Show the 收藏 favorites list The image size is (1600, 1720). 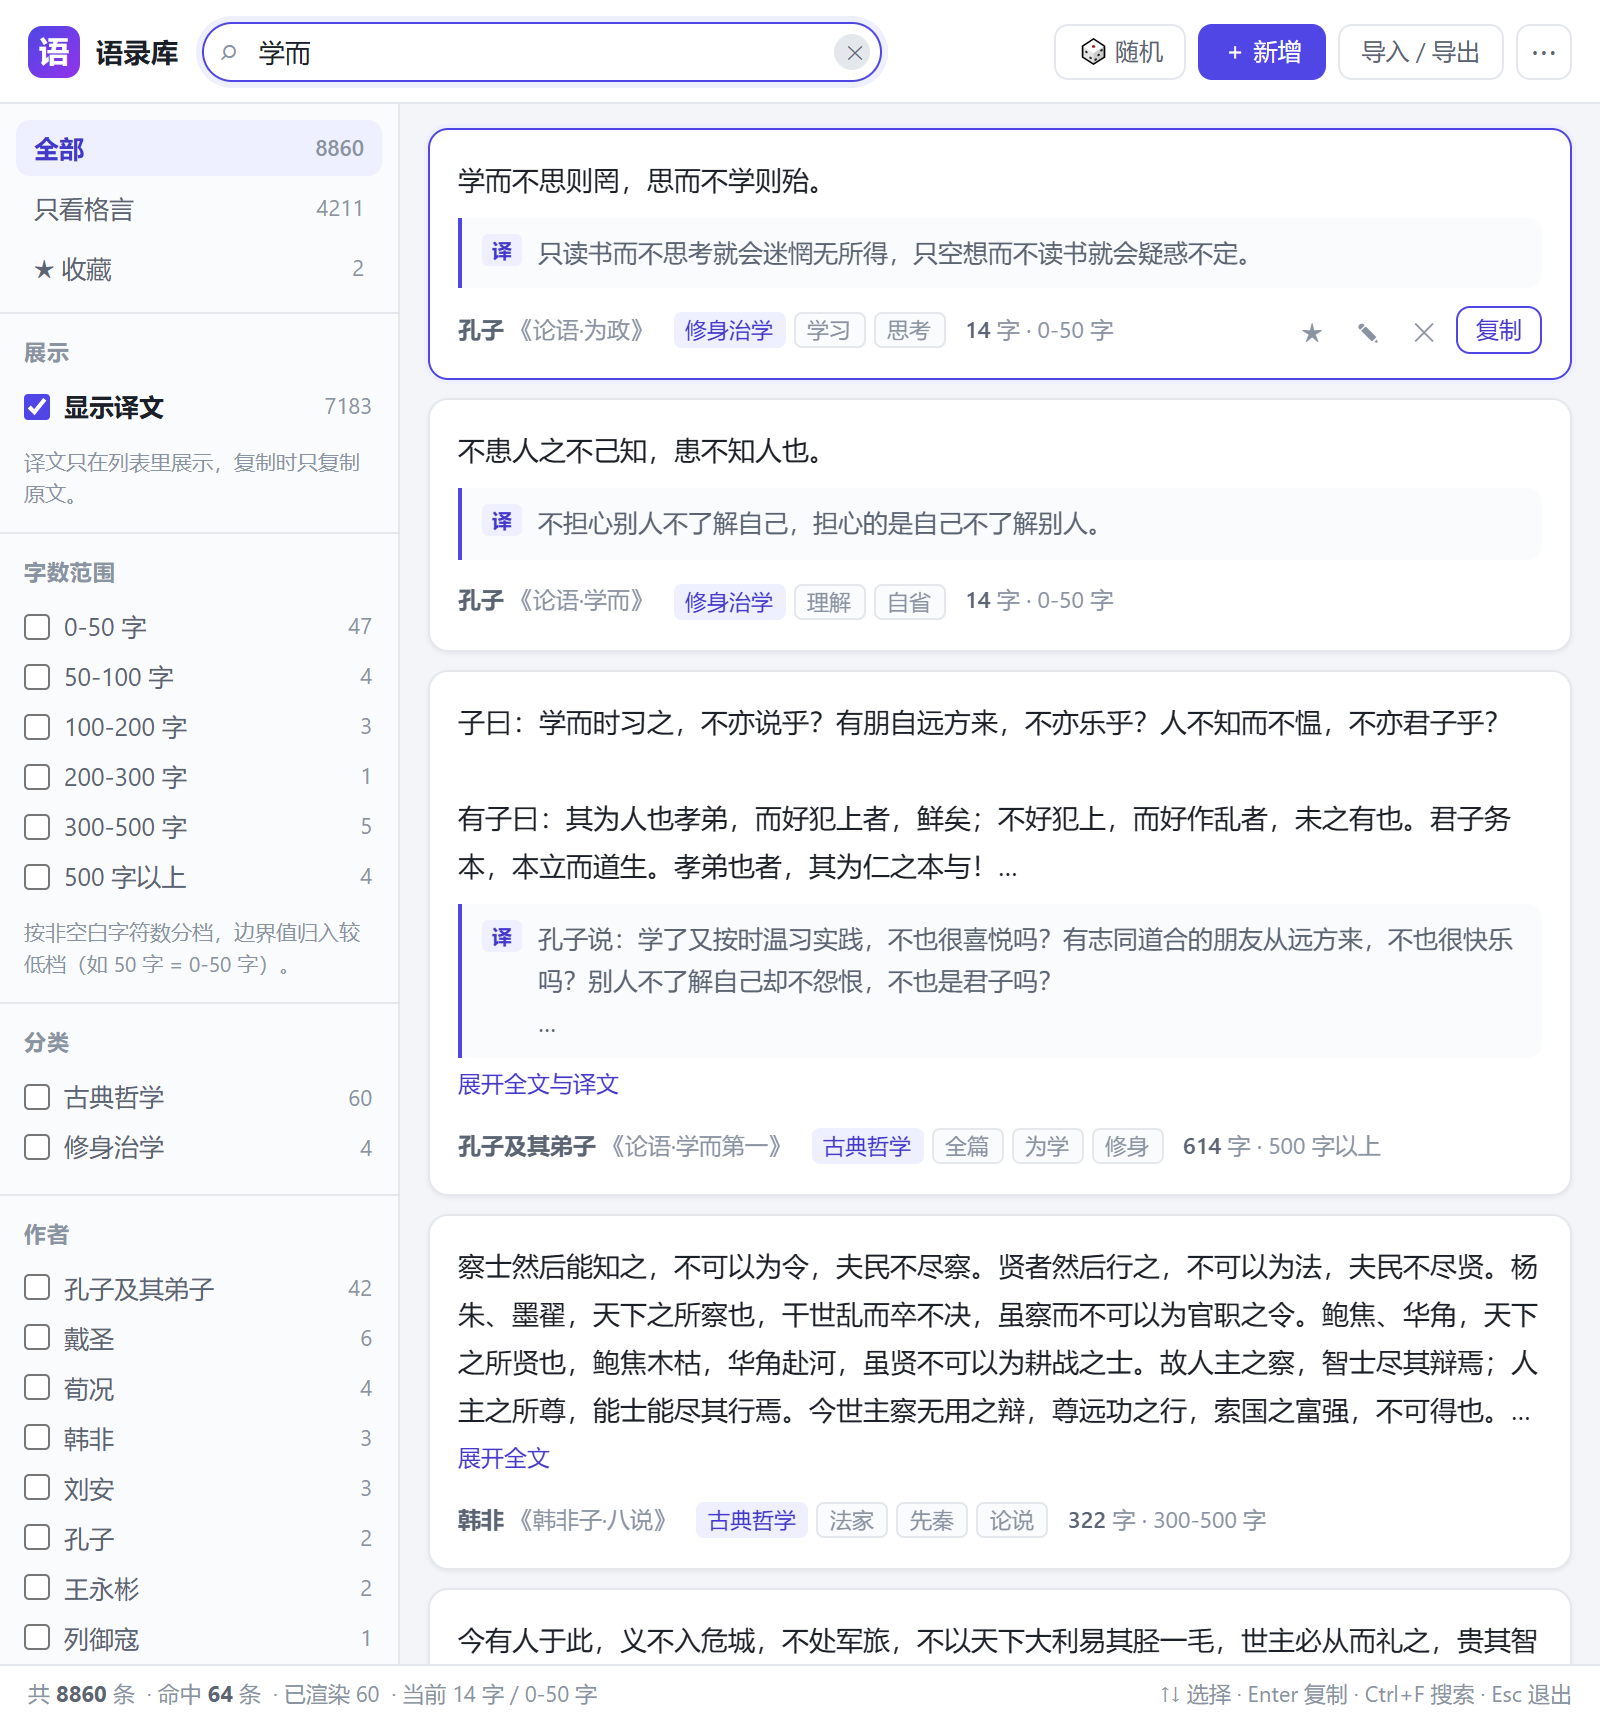tap(199, 269)
